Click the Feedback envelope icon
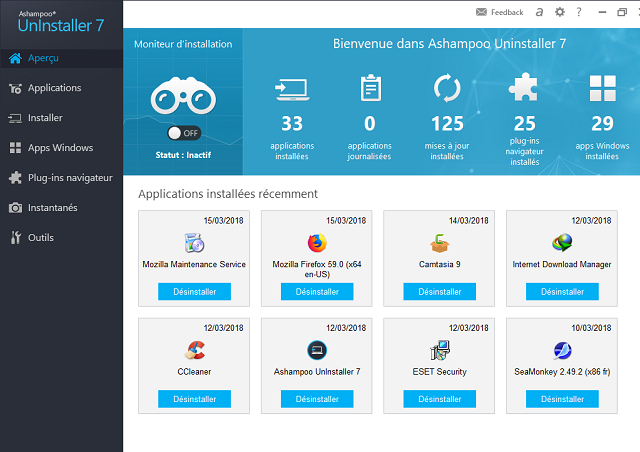This screenshot has width=640, height=452. point(482,12)
